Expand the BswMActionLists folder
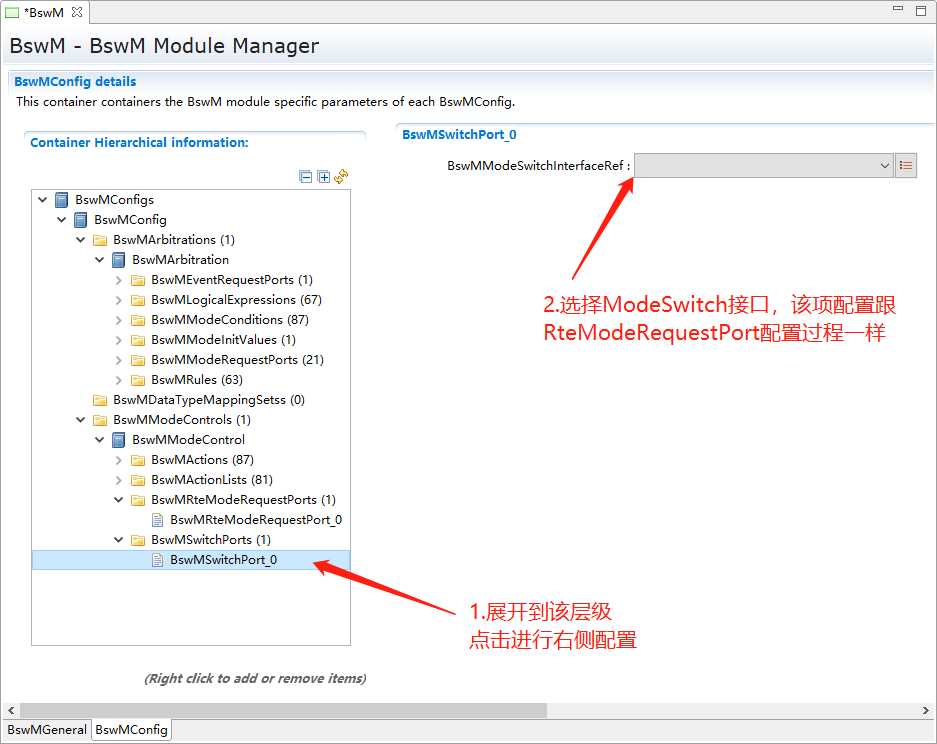Viewport: 937px width, 744px height. coord(119,480)
